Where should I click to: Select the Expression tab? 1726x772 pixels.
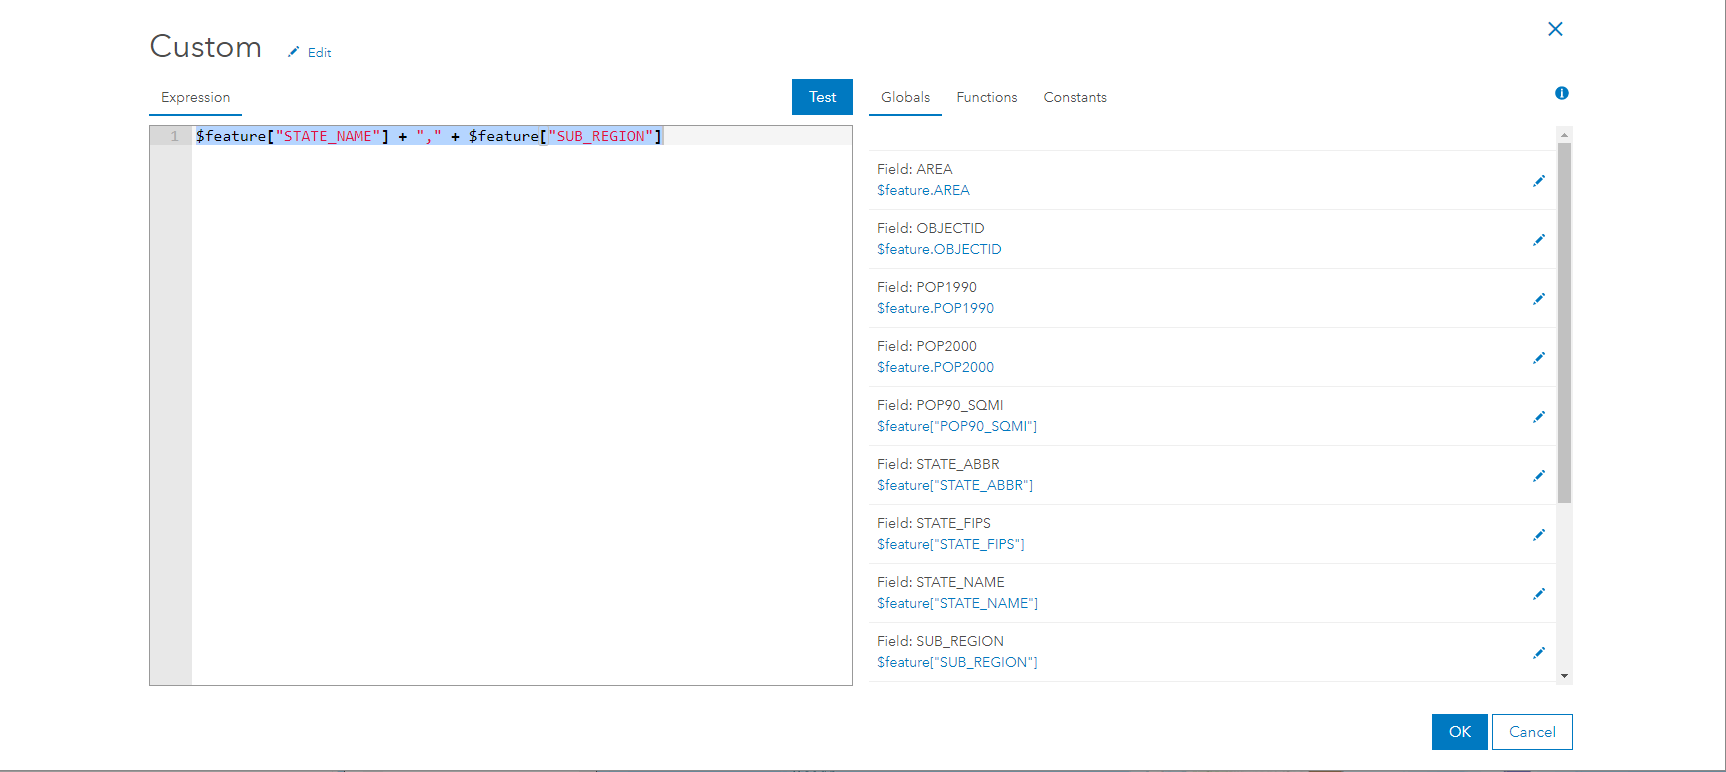[196, 97]
